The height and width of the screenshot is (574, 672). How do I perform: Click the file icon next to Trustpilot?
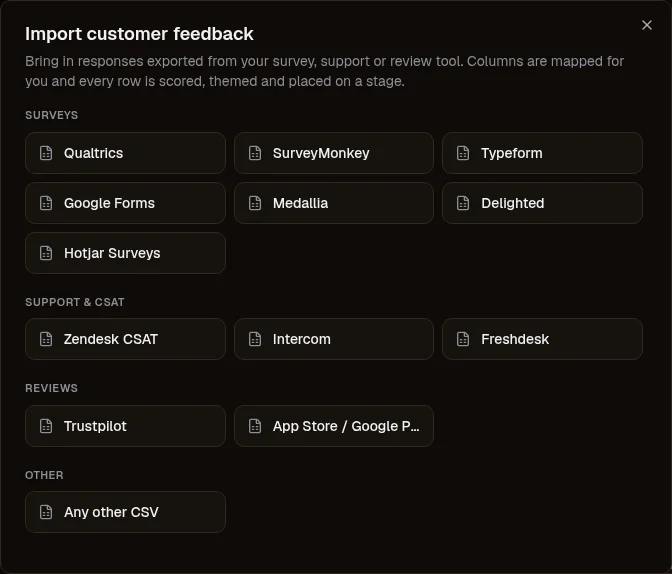click(46, 426)
